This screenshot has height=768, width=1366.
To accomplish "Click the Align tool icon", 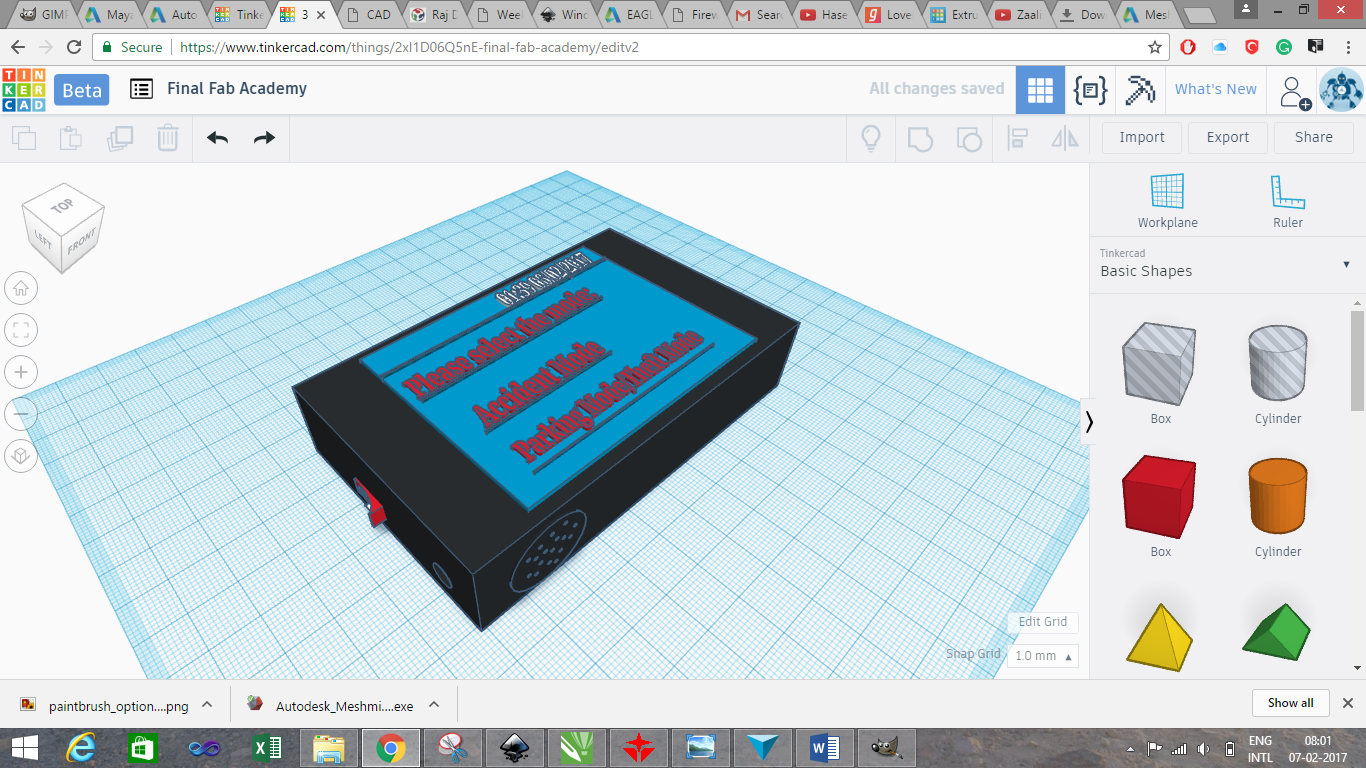I will (x=1018, y=138).
